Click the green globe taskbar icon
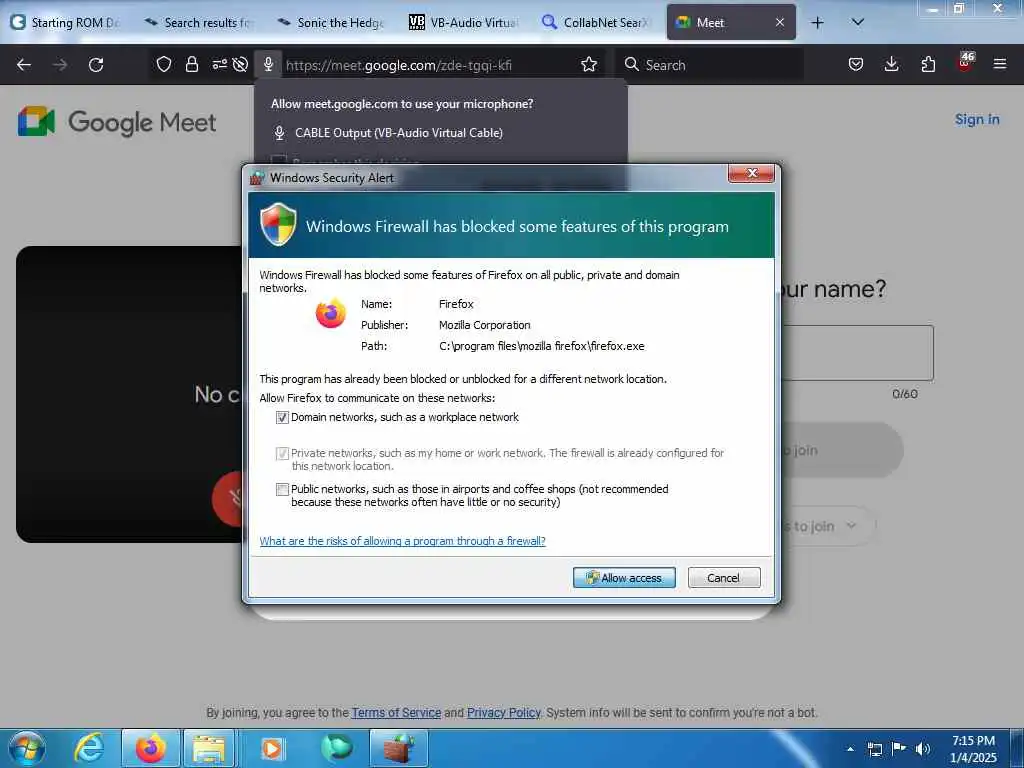This screenshot has height=768, width=1024. [x=336, y=748]
